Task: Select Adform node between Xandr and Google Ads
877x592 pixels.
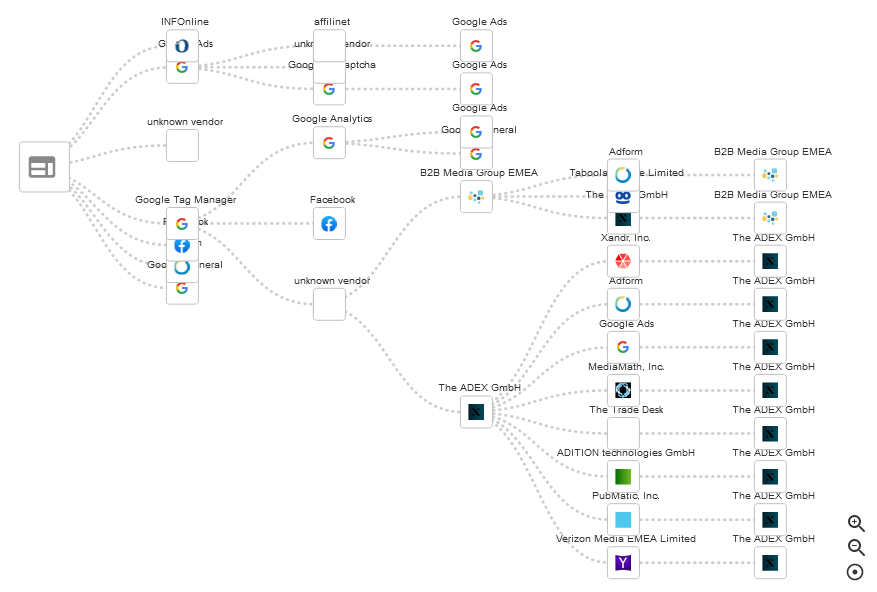Action: [x=624, y=304]
